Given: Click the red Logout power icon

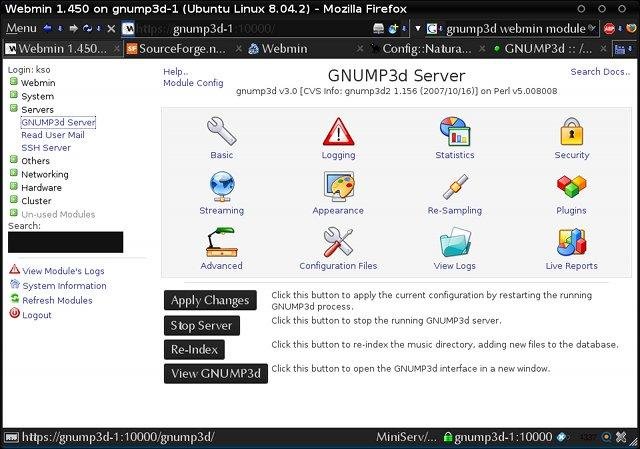Looking at the screenshot, I should 15,313.
